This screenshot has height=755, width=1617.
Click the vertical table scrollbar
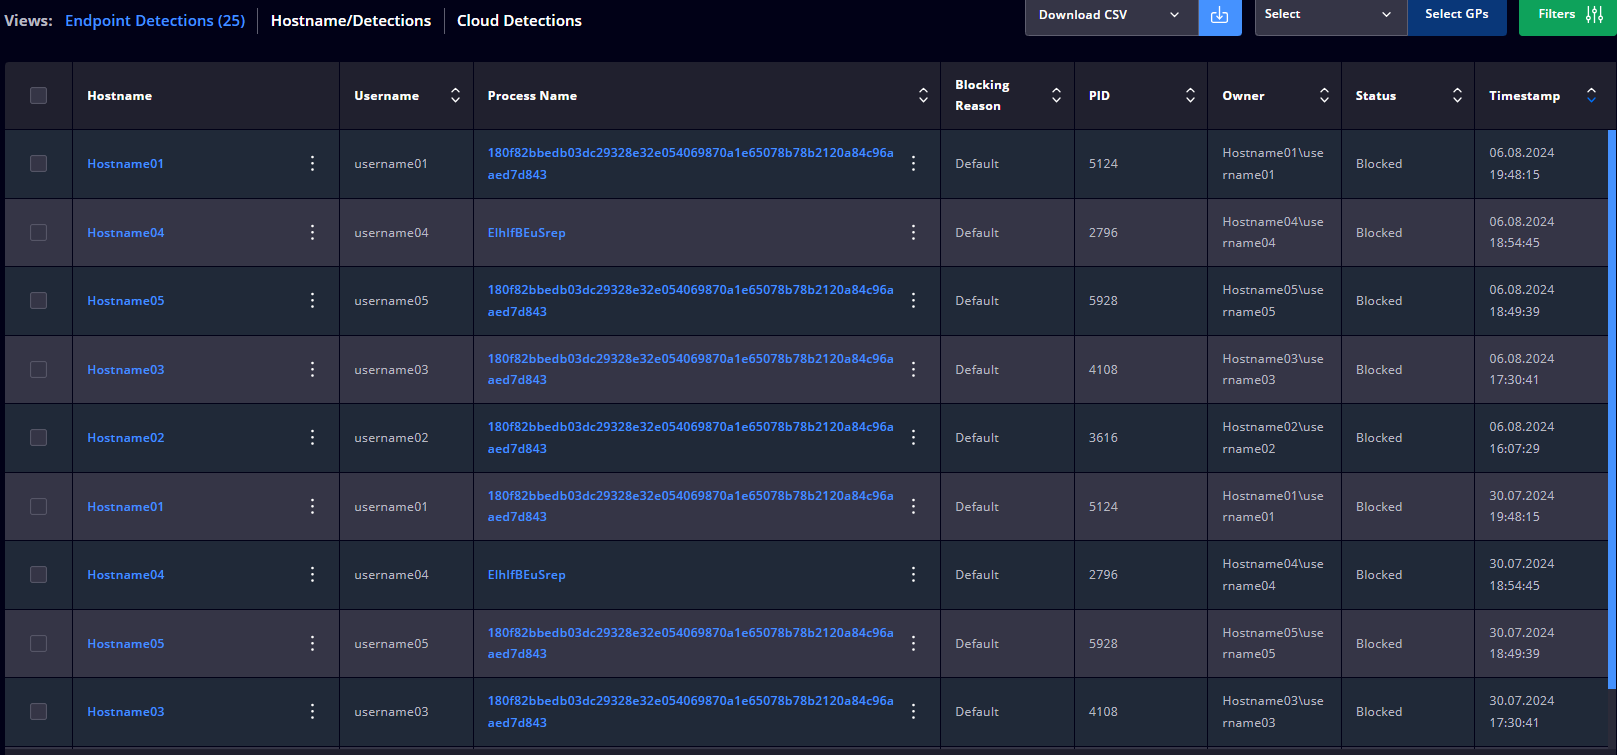click(x=1612, y=409)
